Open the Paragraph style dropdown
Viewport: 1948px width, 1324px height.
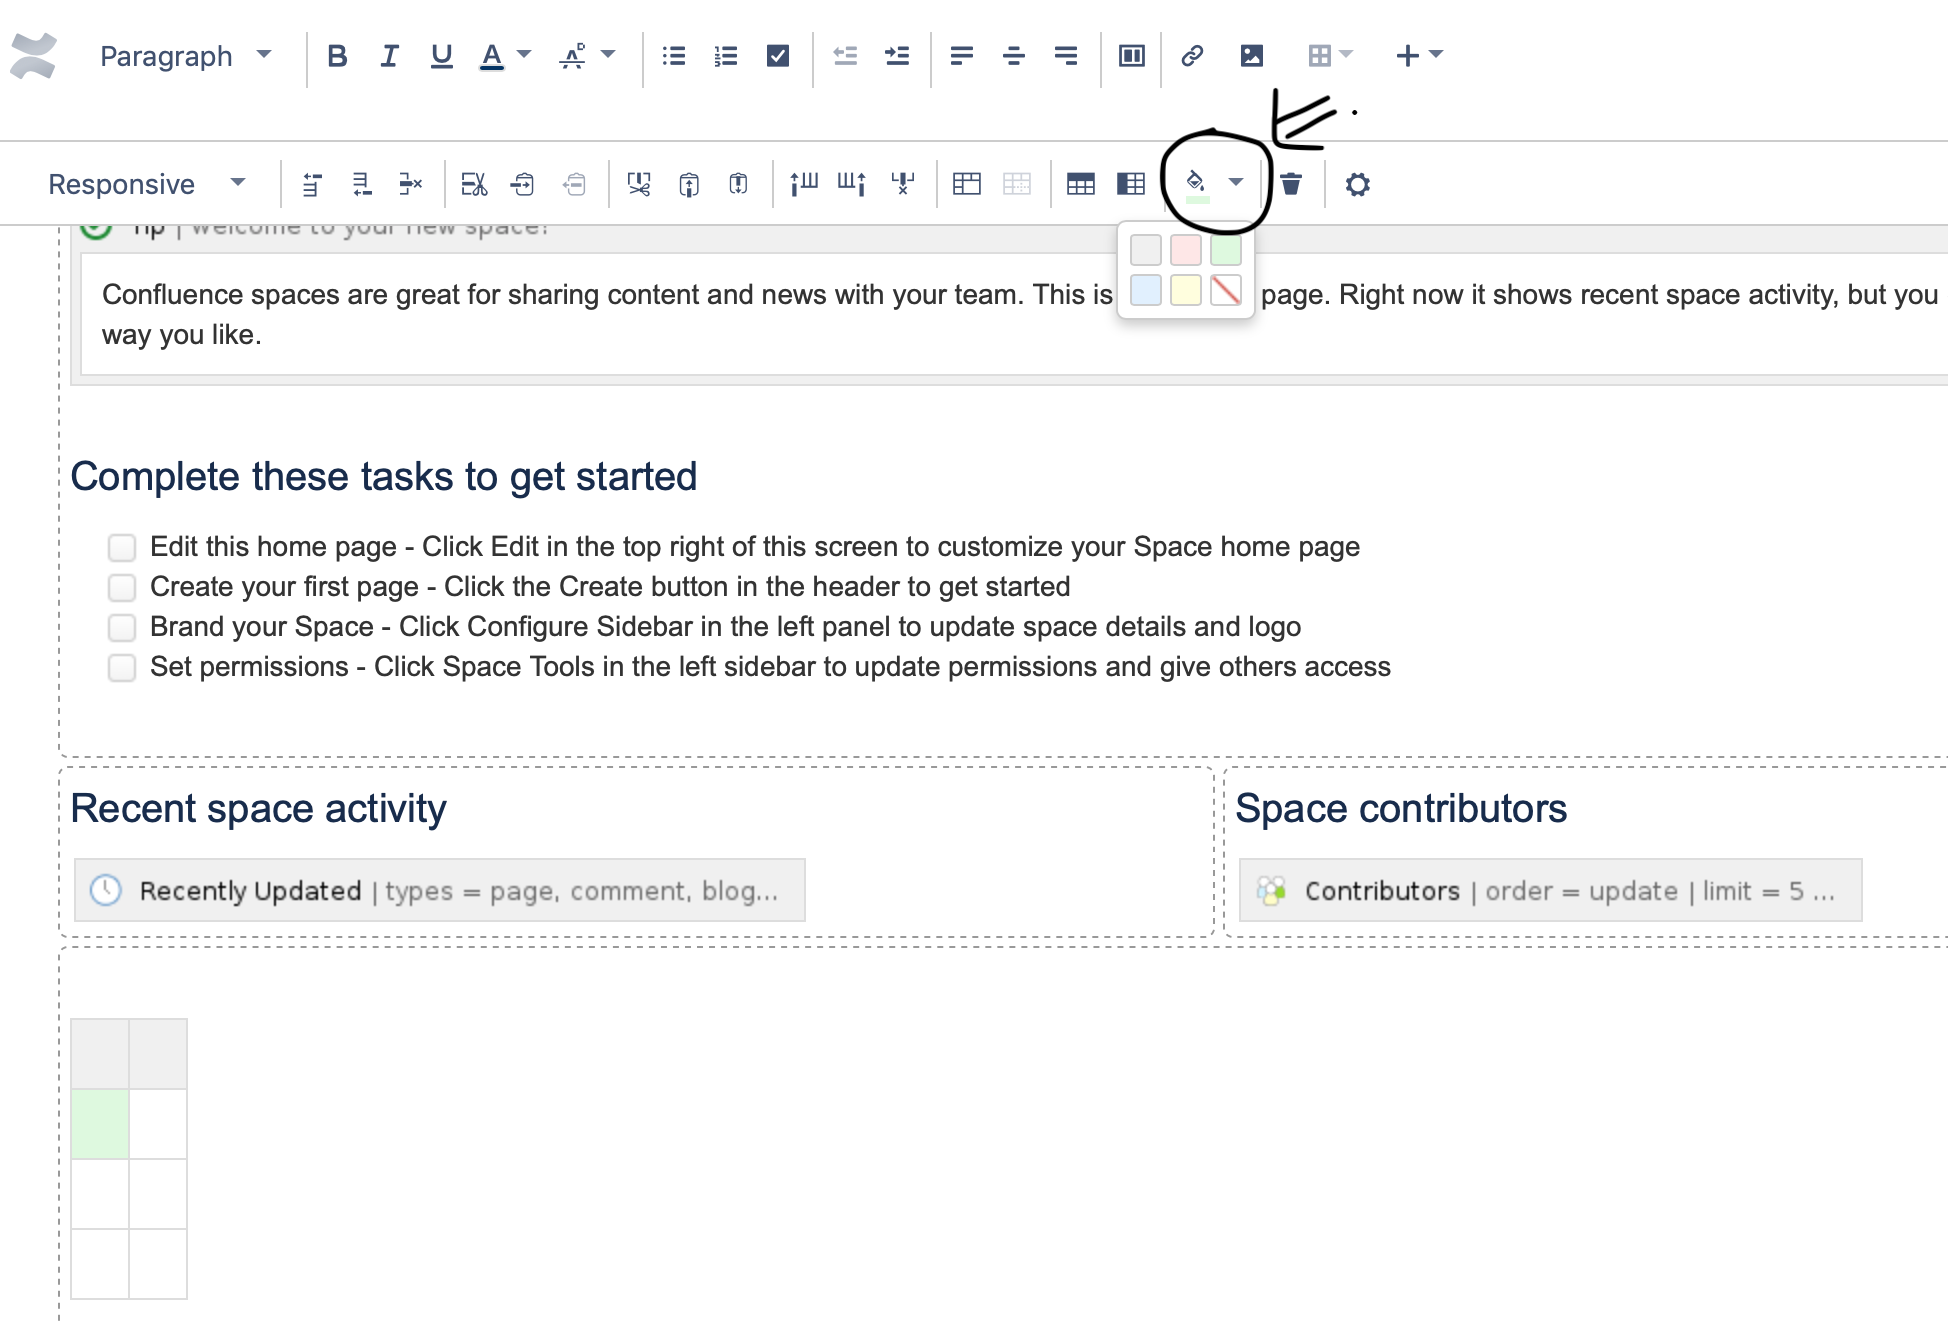(185, 56)
